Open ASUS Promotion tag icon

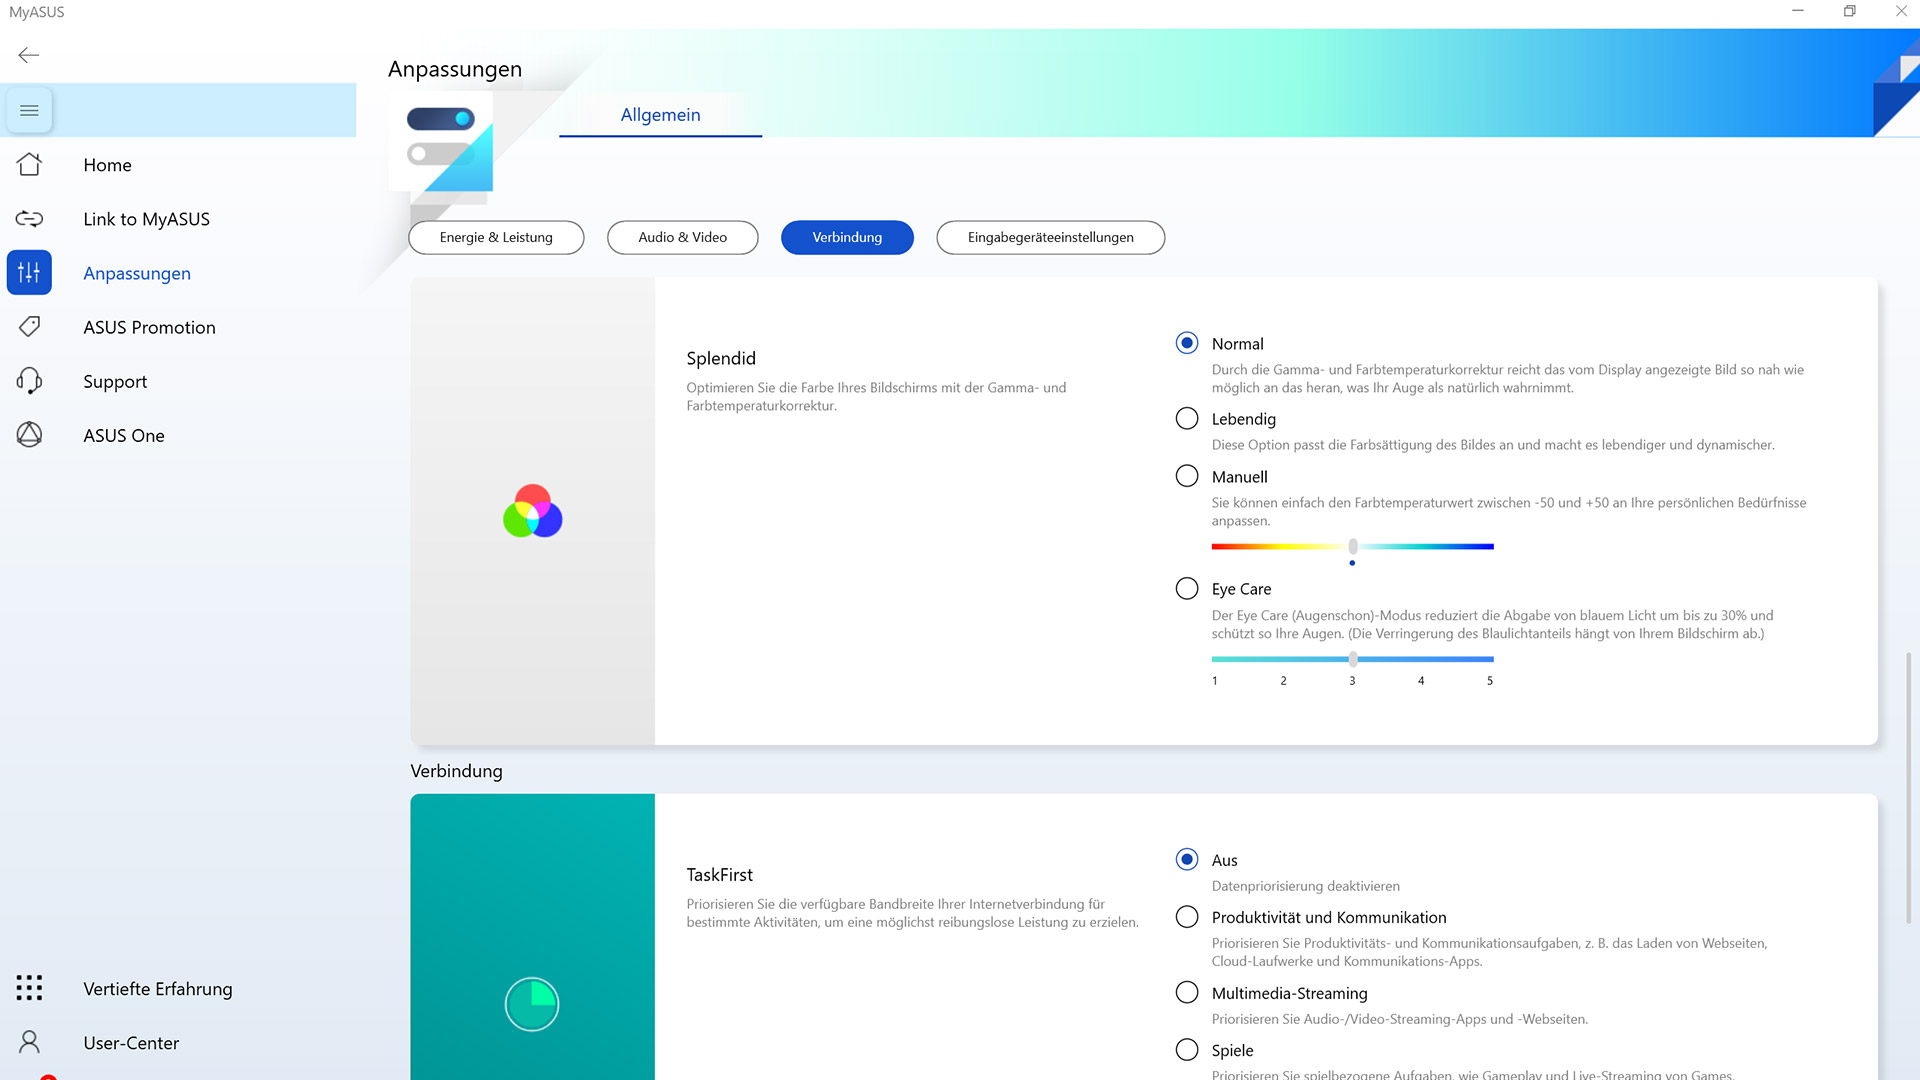click(29, 327)
